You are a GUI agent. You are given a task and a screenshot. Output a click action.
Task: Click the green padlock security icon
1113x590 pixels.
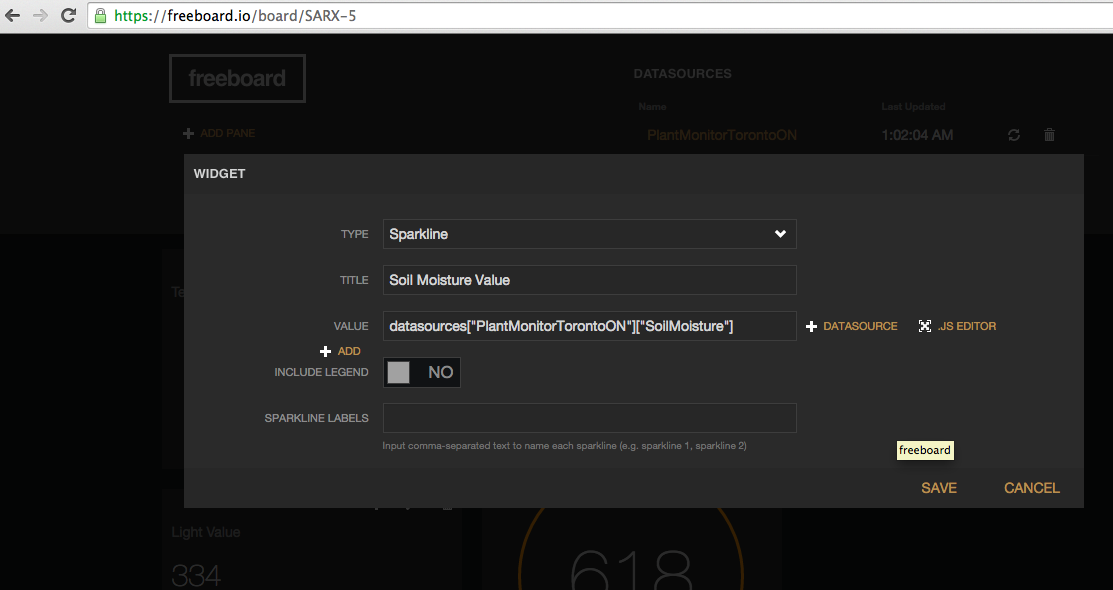(101, 15)
